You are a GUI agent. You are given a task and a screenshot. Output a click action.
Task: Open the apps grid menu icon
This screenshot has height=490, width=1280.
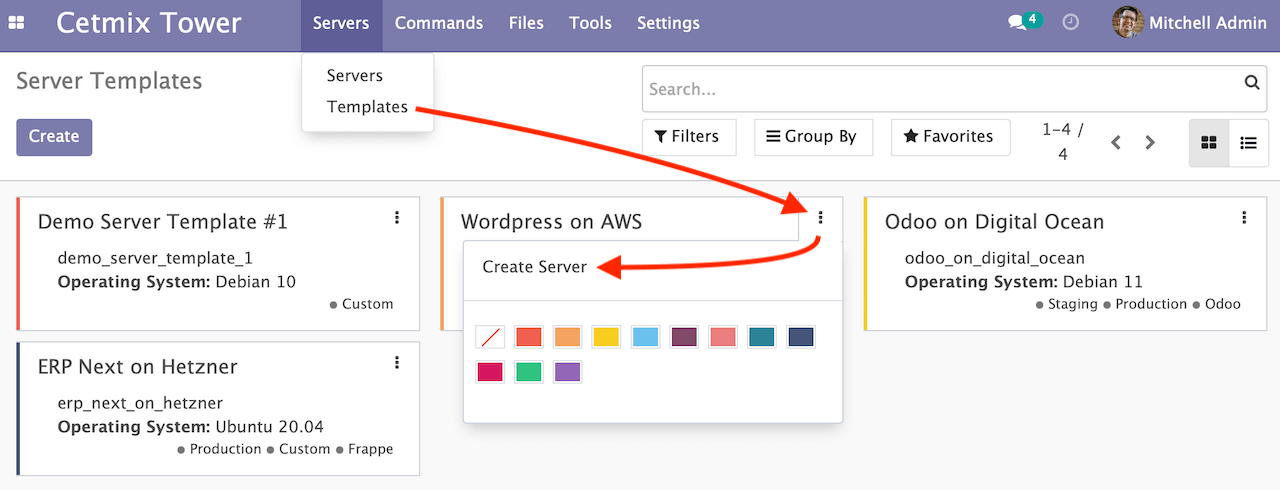pyautogui.click(x=16, y=23)
